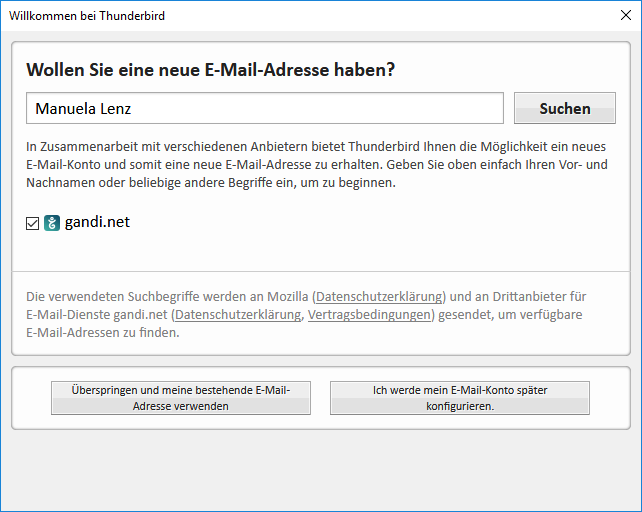Open gandi.net Datenschutzerklärung link
This screenshot has width=642, height=512.
pyautogui.click(x=238, y=315)
